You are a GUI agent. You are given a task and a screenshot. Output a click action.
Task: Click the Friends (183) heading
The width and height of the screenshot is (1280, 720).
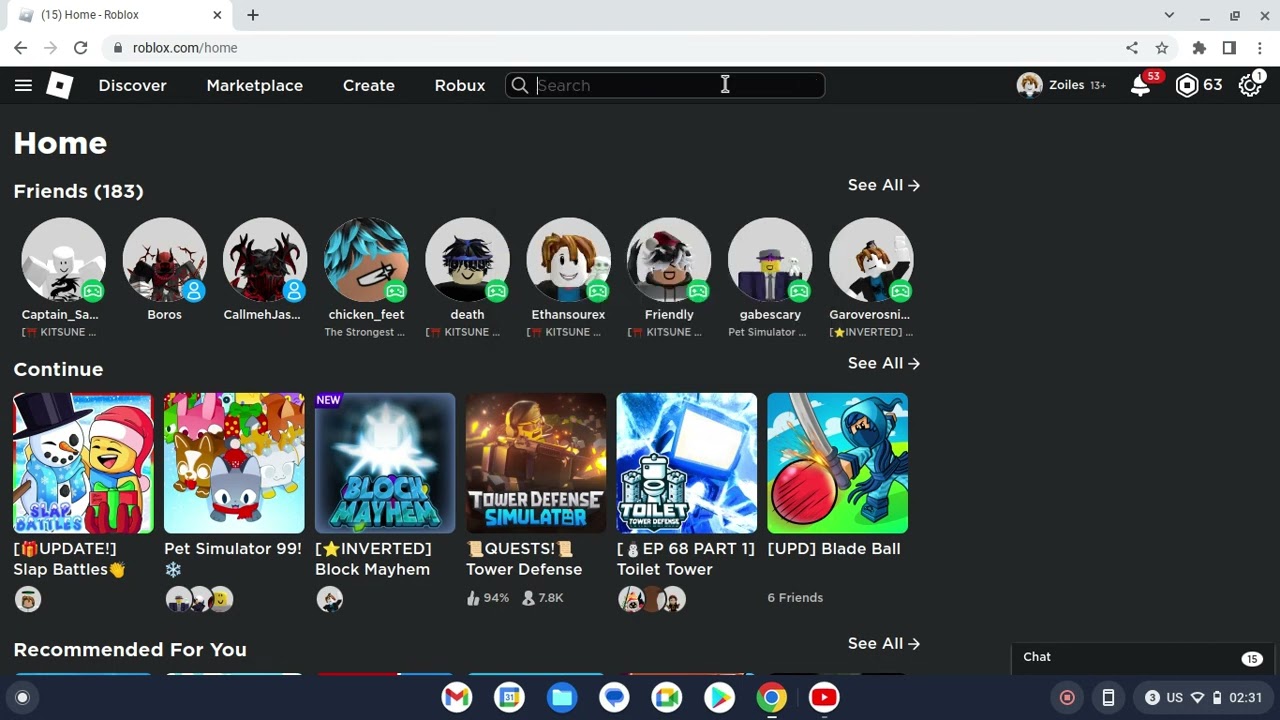click(78, 191)
